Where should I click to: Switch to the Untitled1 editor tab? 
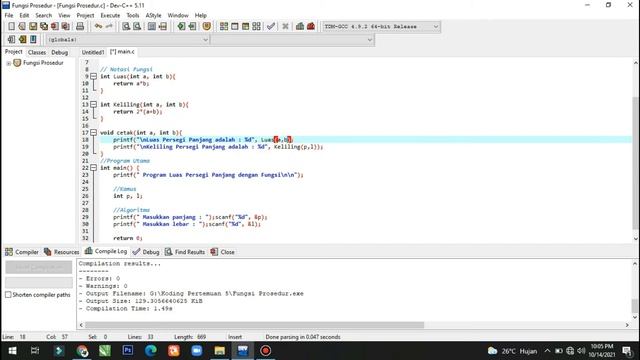93,52
